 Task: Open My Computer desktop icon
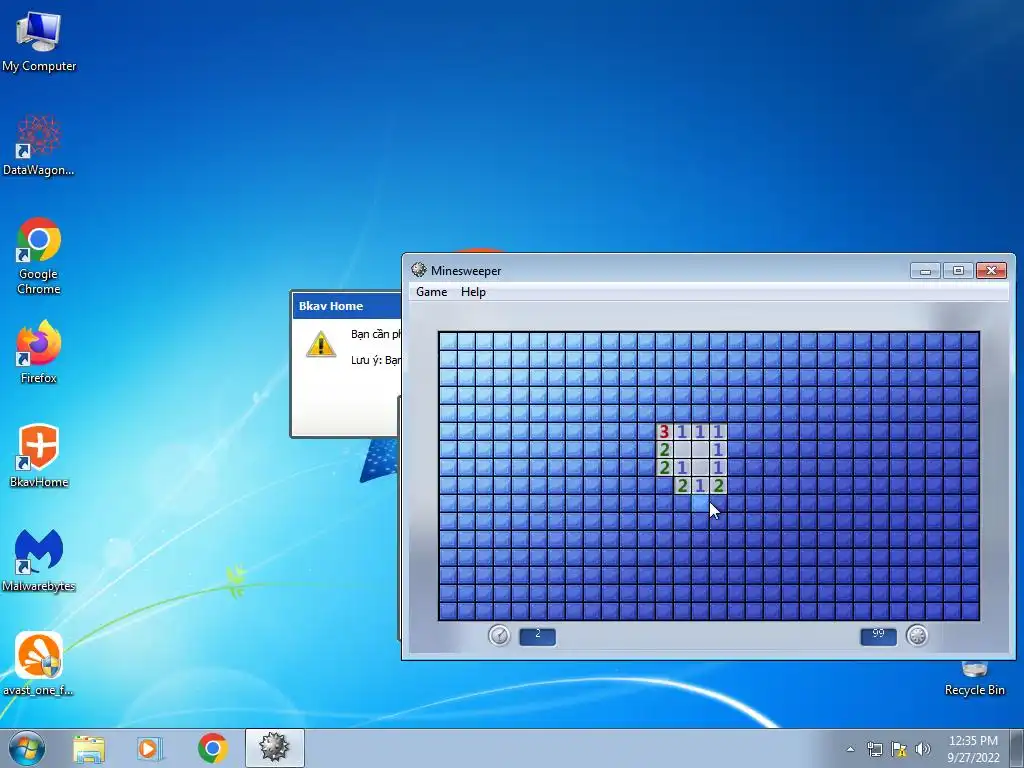[x=39, y=42]
